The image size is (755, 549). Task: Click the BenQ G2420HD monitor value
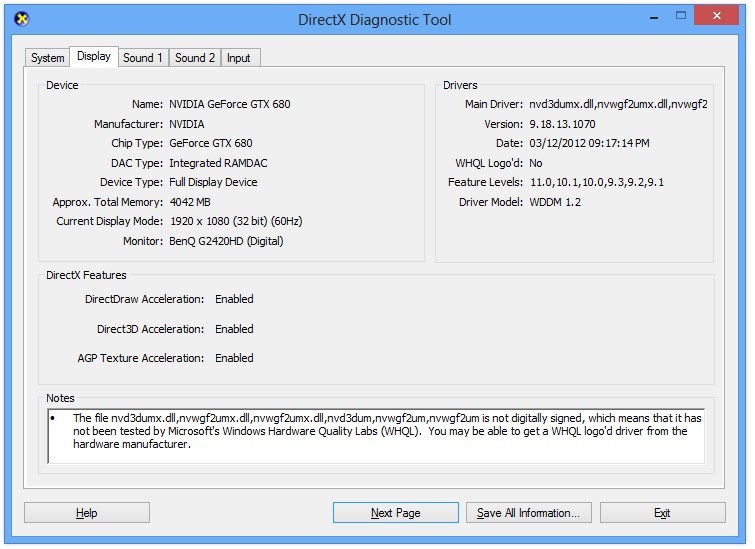coord(226,241)
